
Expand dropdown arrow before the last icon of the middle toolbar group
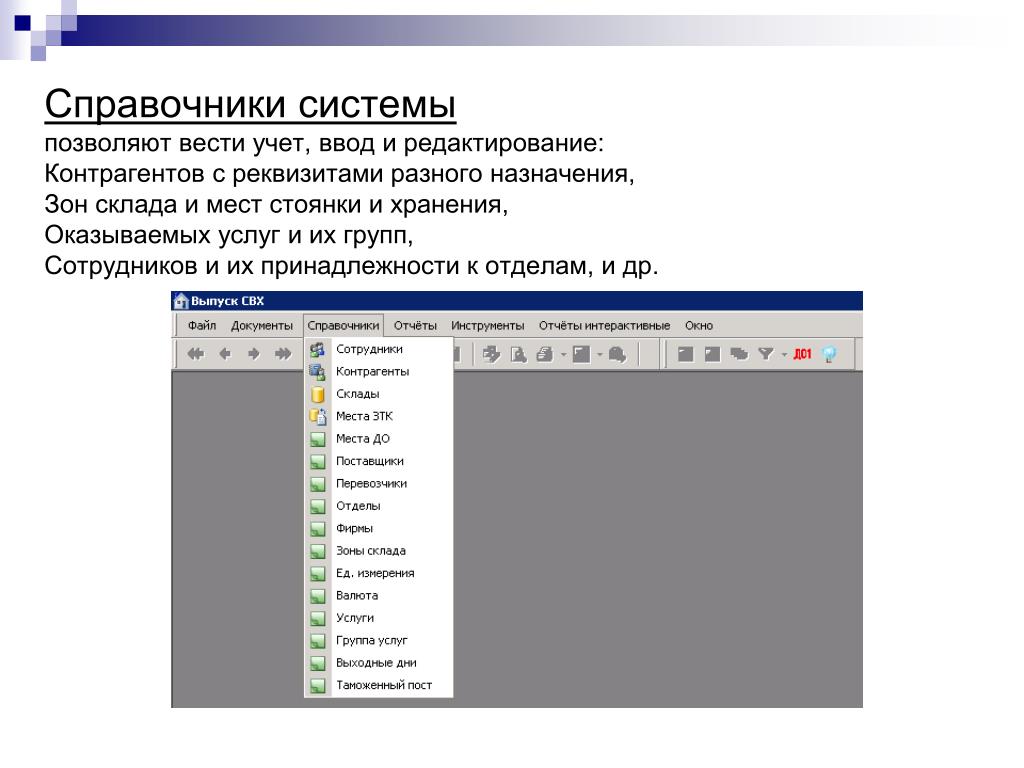pyautogui.click(x=600, y=355)
